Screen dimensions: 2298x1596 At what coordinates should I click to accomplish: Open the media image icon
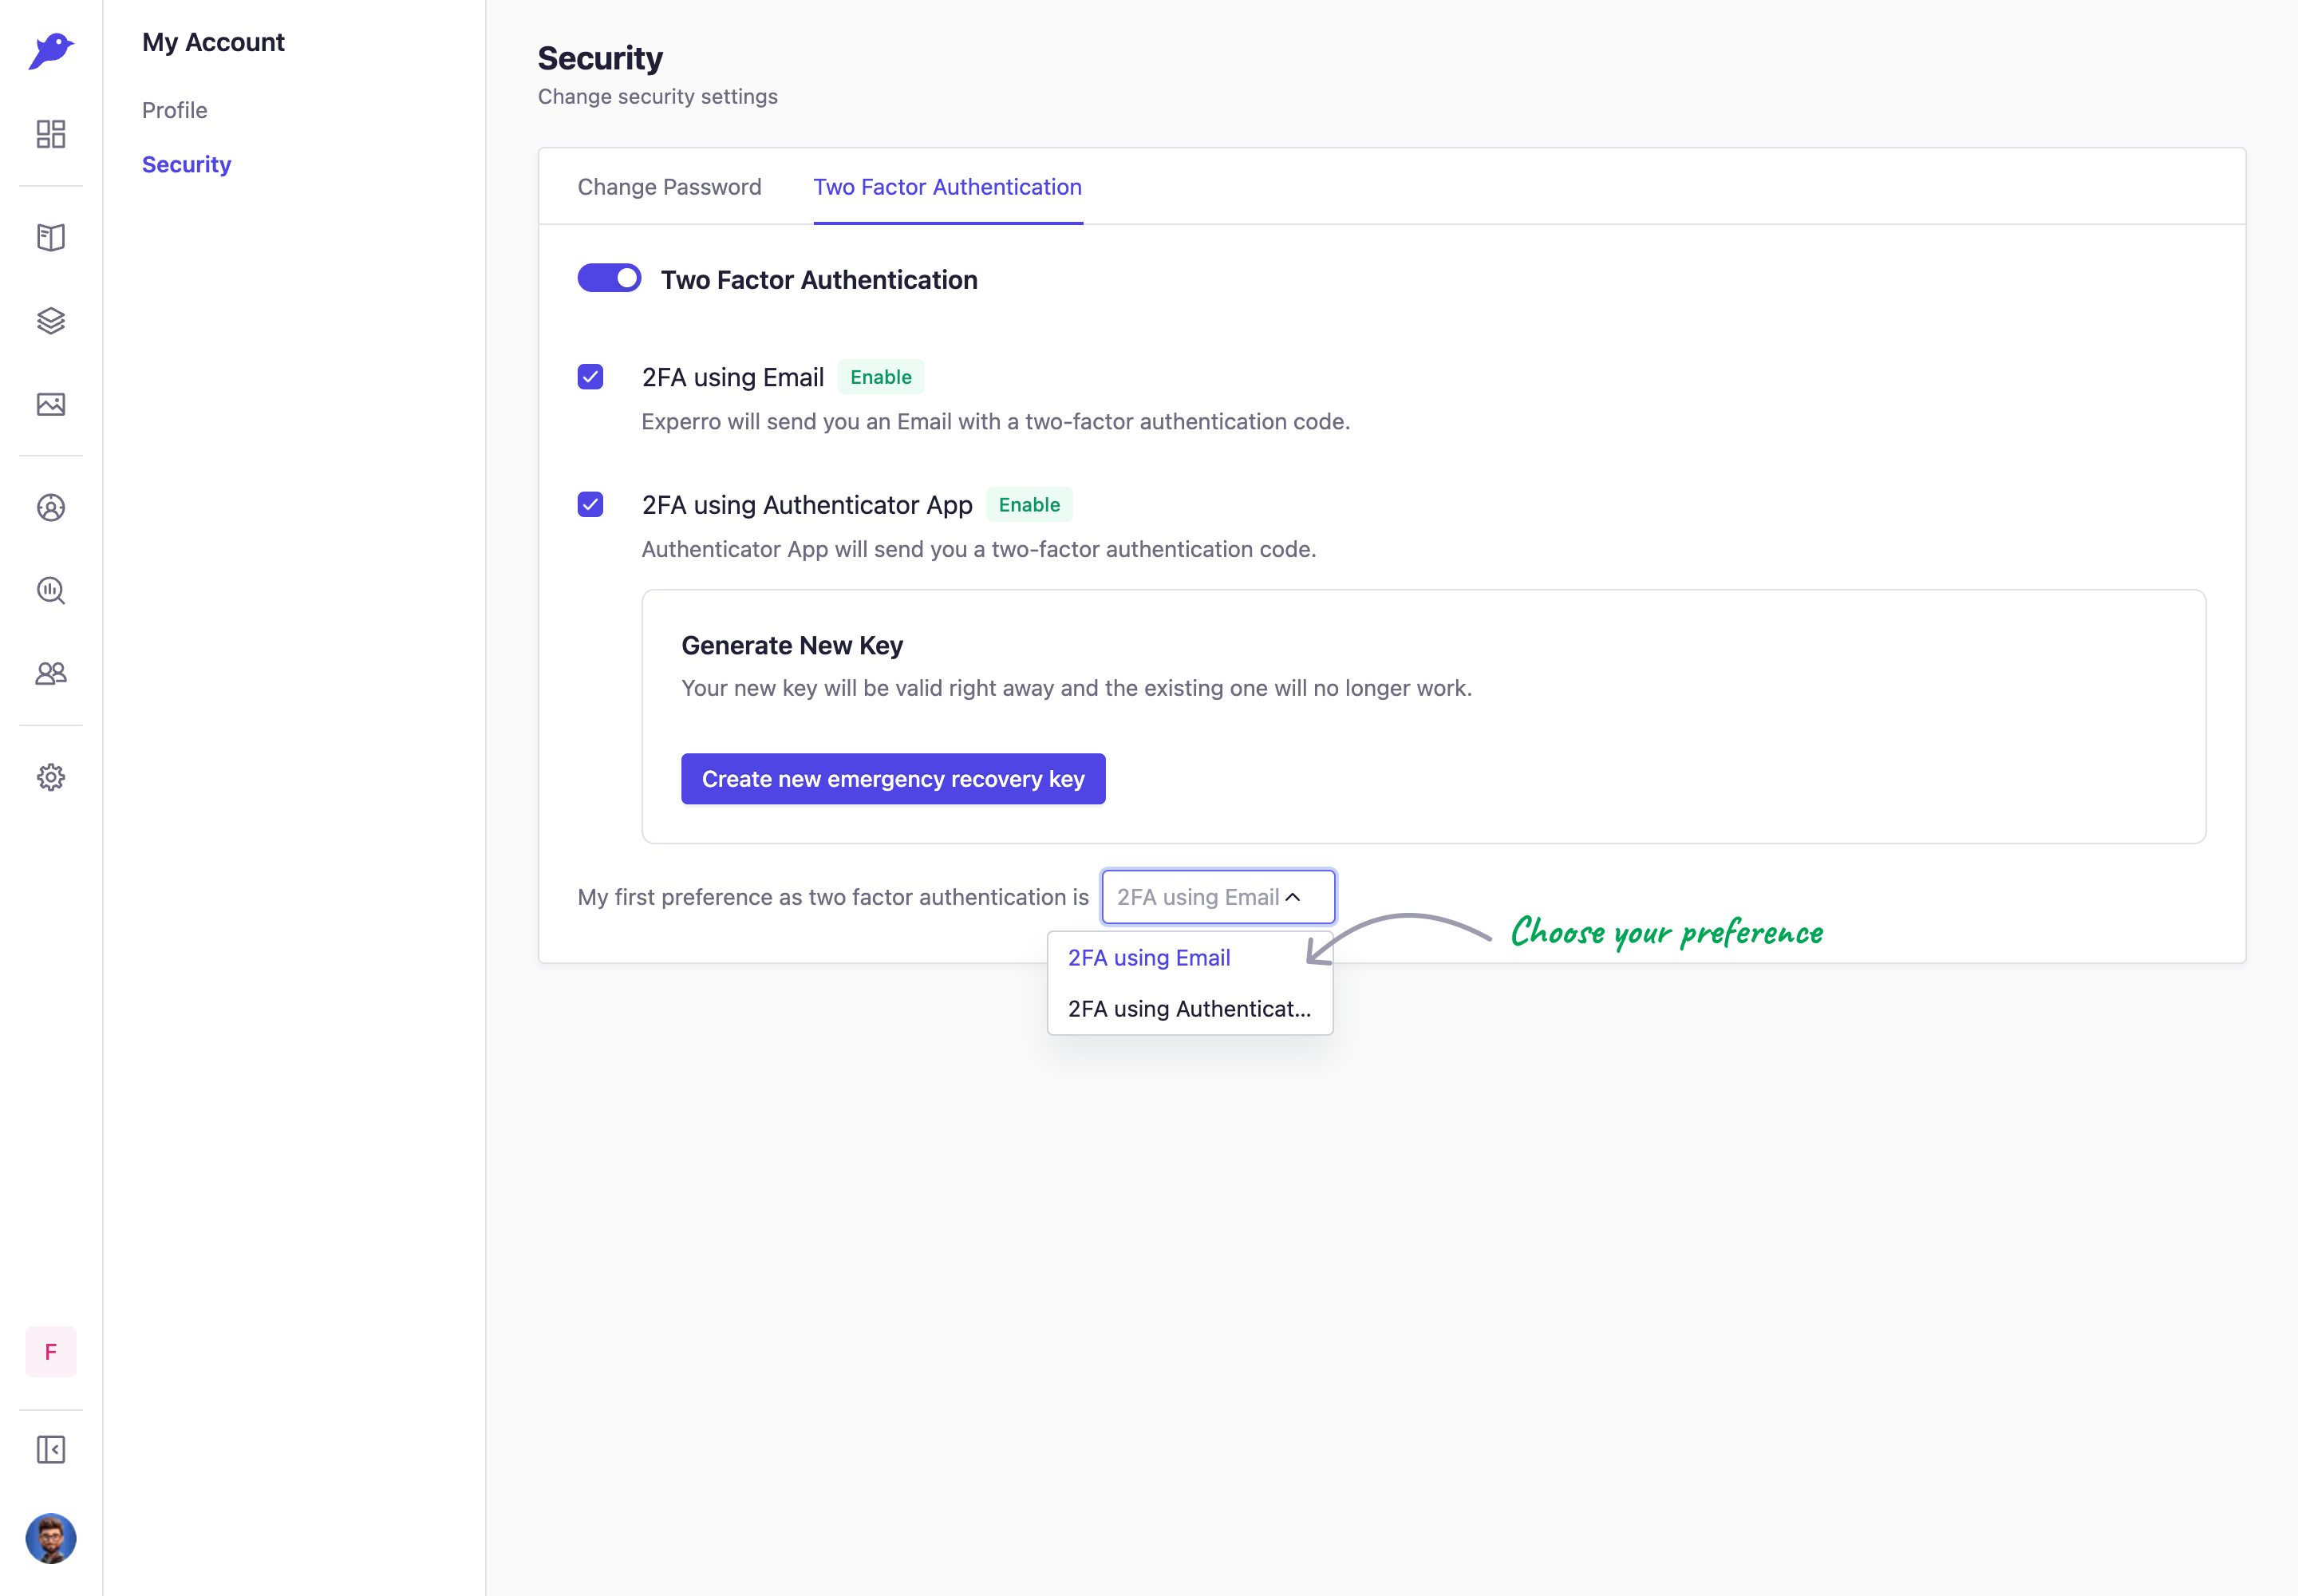51,404
